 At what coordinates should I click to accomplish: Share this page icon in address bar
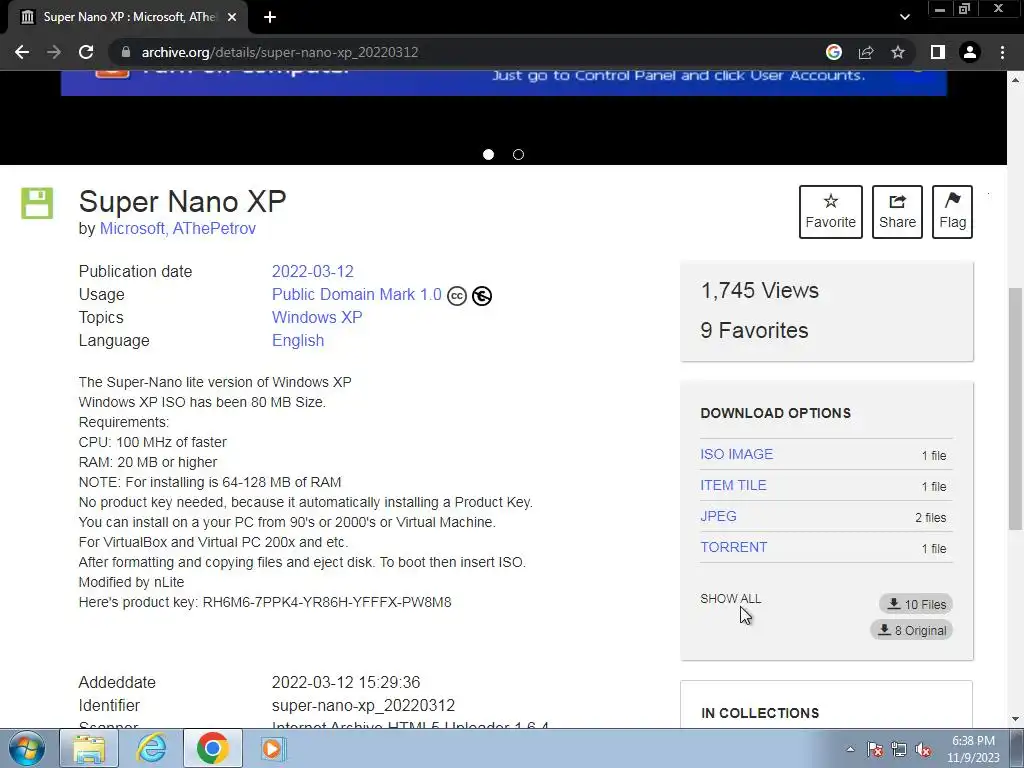(866, 52)
